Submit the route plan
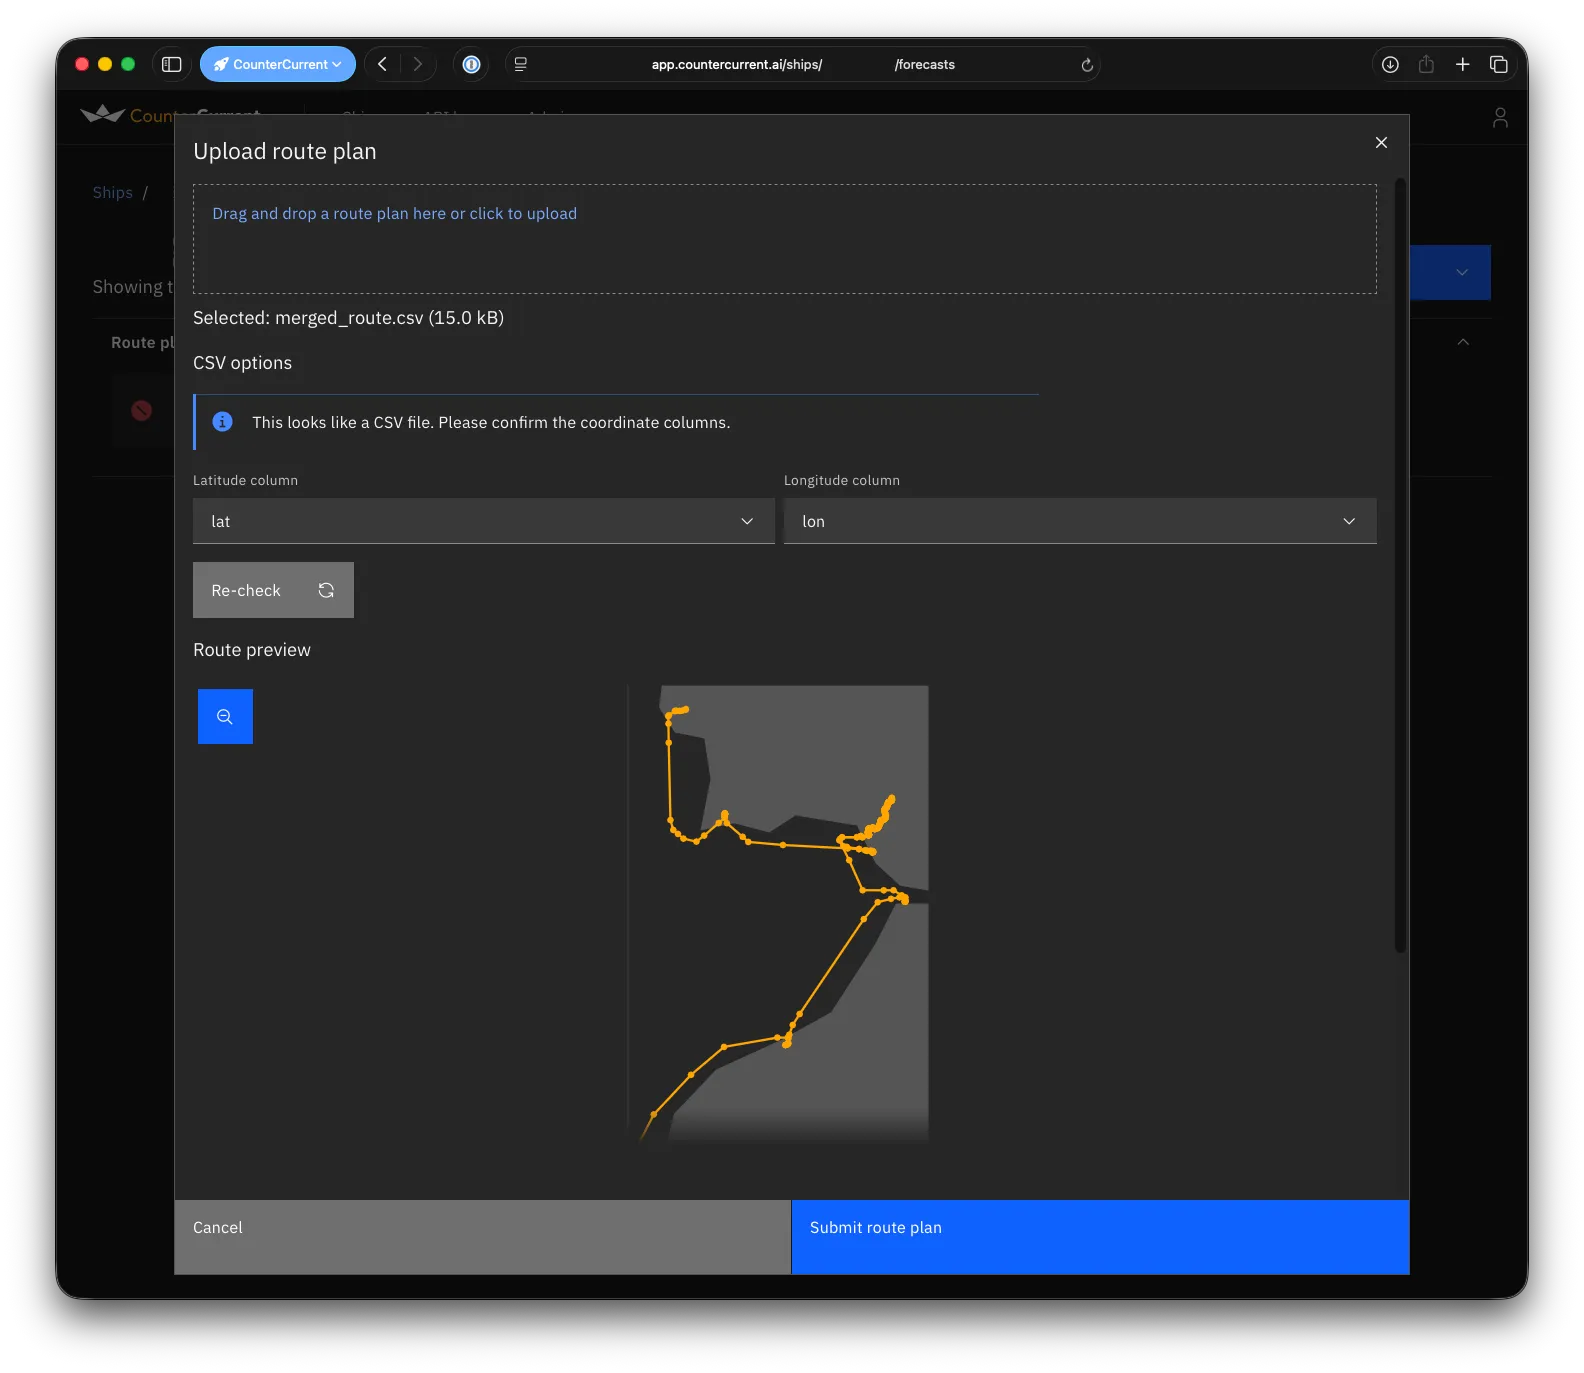This screenshot has height=1373, width=1584. coord(1100,1237)
